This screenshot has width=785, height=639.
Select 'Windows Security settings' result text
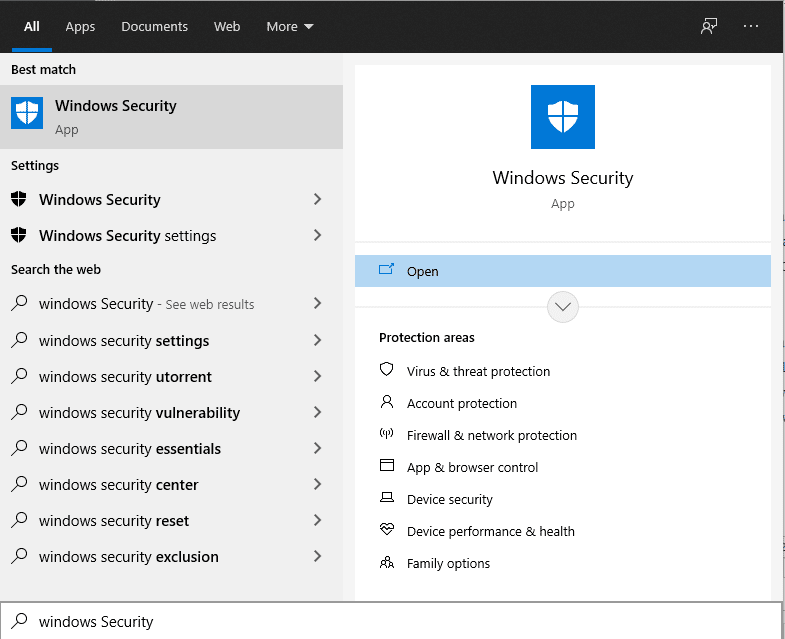point(128,235)
